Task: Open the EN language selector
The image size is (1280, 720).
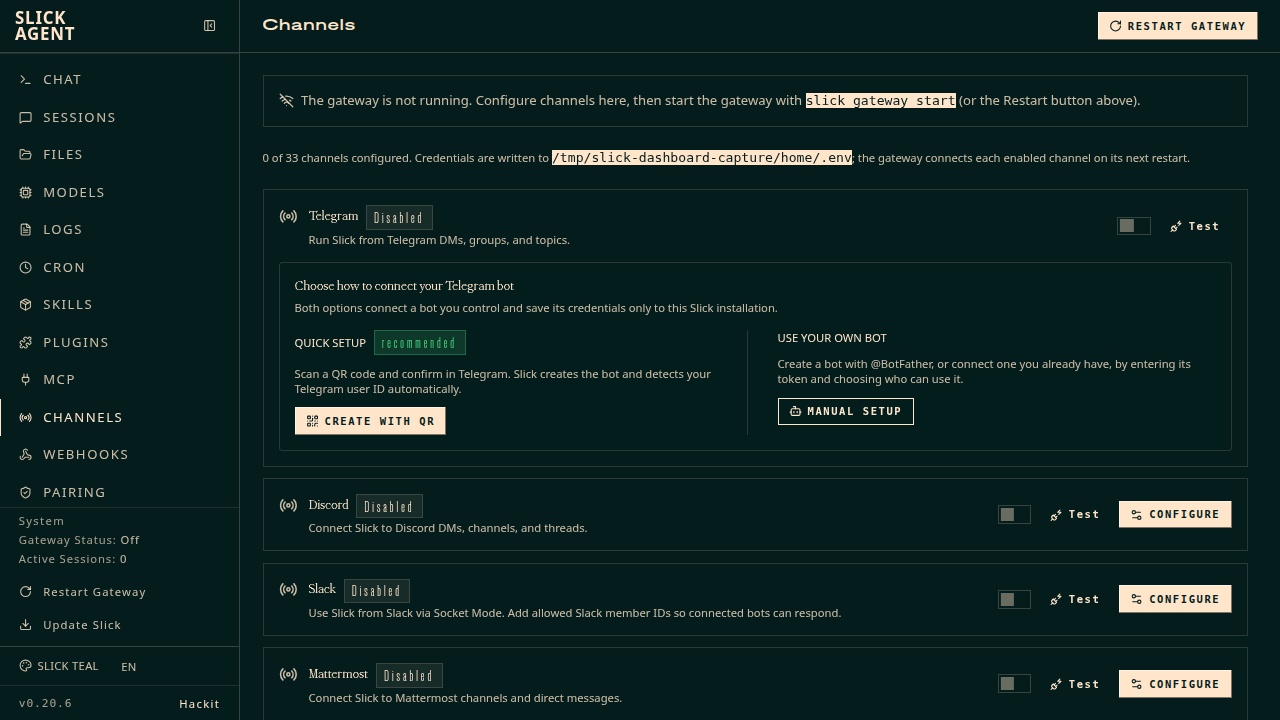Action: 129,667
